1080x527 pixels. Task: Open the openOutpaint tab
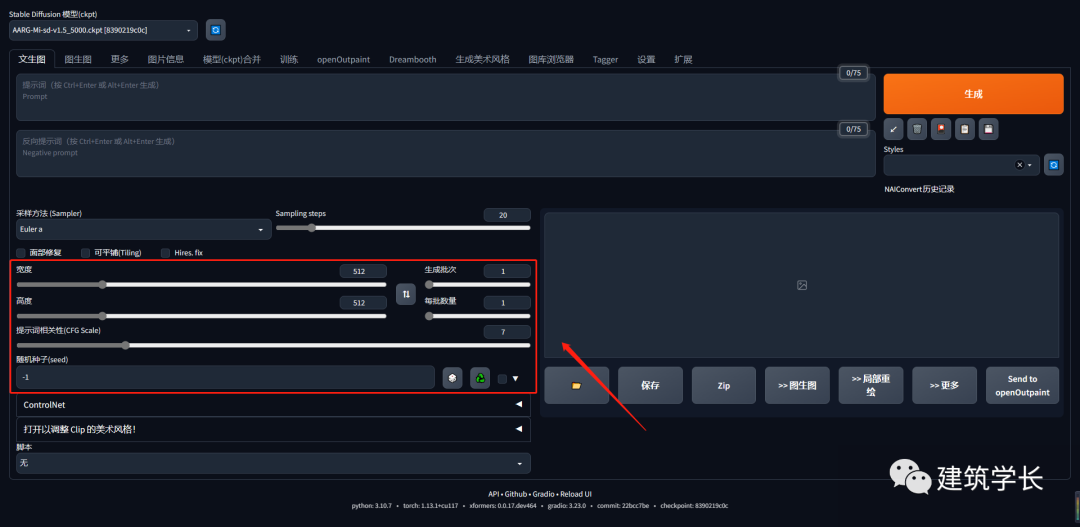point(344,59)
